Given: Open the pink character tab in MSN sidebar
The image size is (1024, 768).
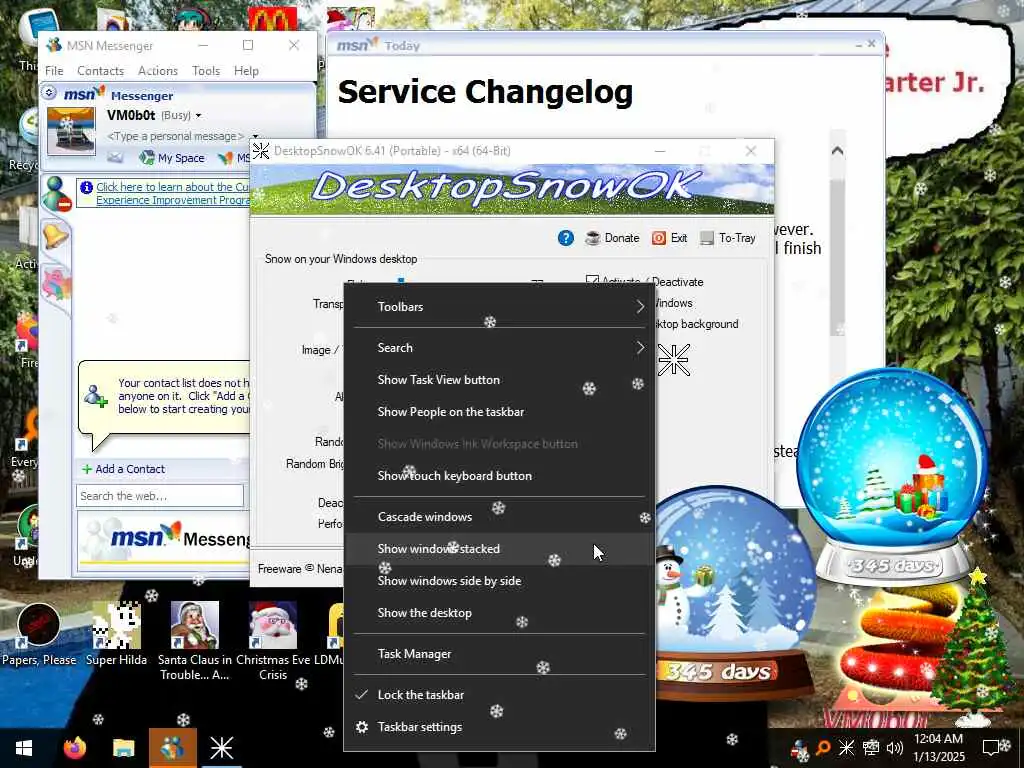Looking at the screenshot, I should 57,284.
